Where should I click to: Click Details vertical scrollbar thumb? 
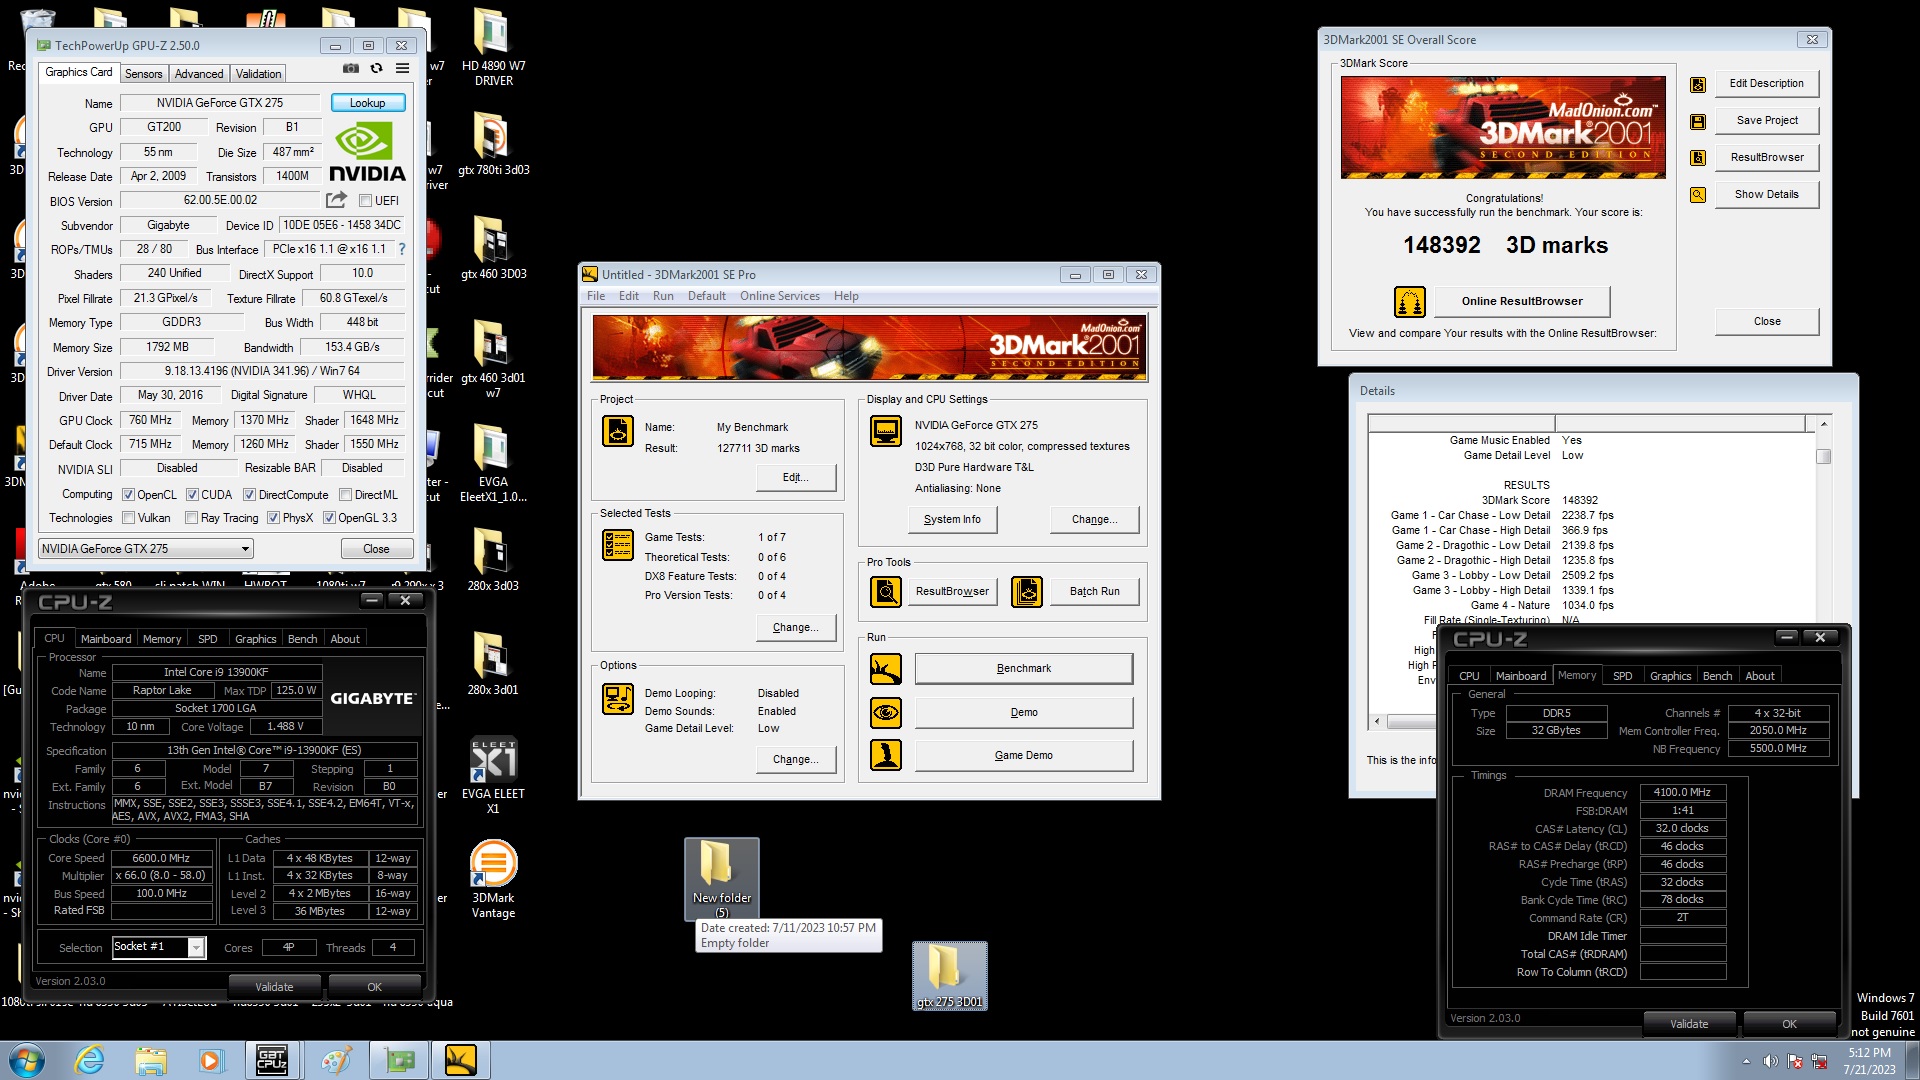1824,456
